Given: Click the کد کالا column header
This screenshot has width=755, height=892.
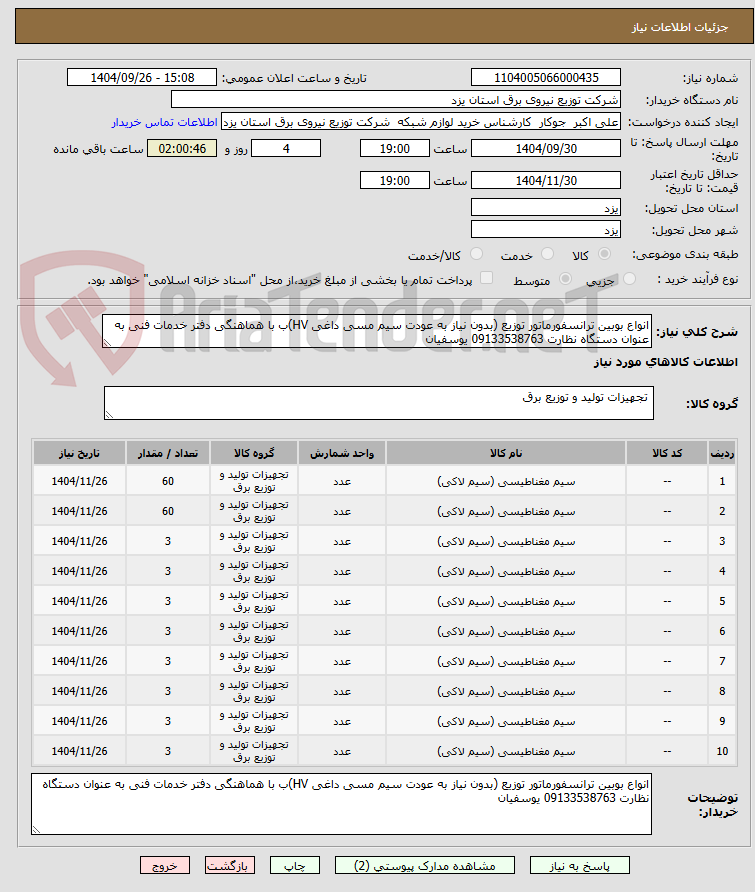Looking at the screenshot, I should [x=667, y=453].
